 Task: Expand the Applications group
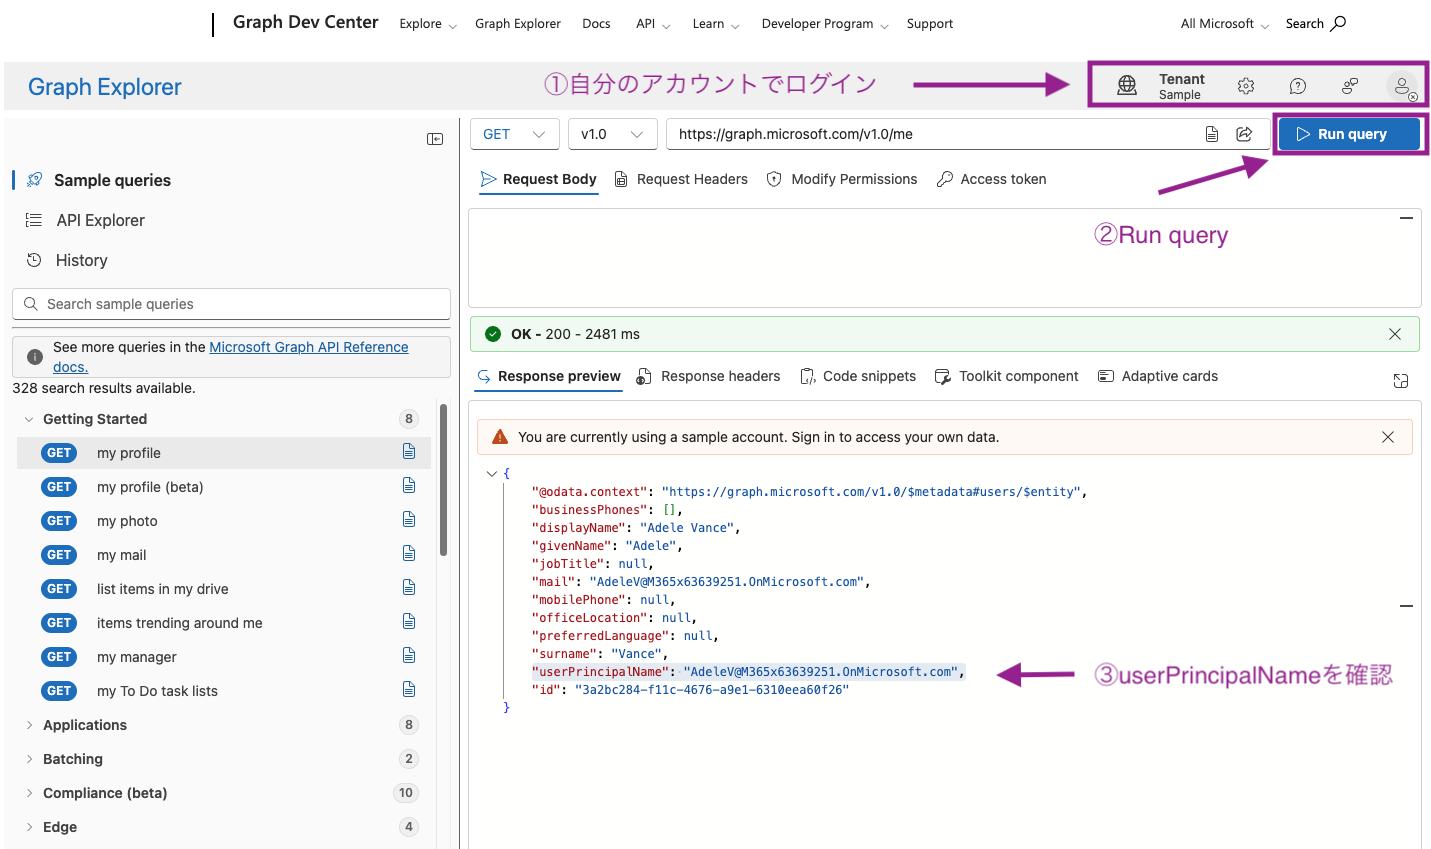29,725
